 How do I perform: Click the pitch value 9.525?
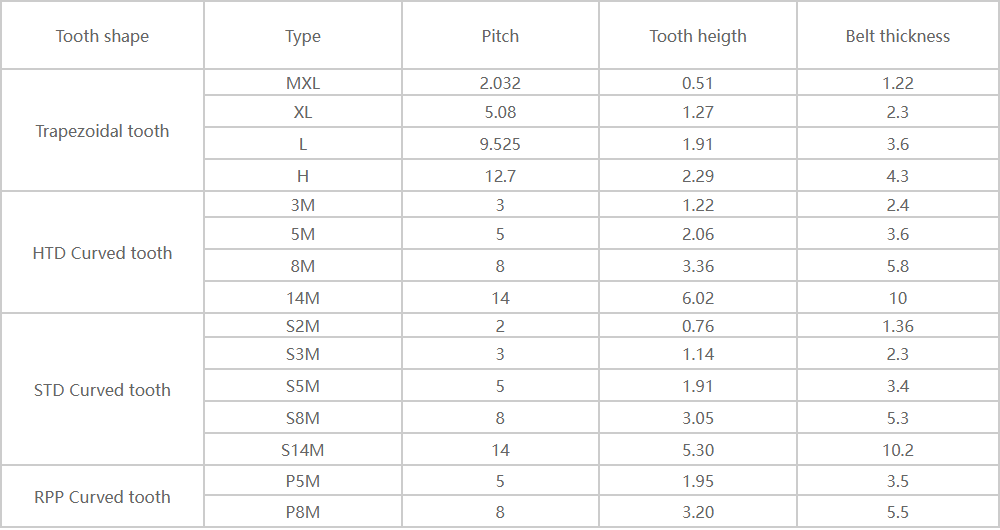pyautogui.click(x=500, y=144)
